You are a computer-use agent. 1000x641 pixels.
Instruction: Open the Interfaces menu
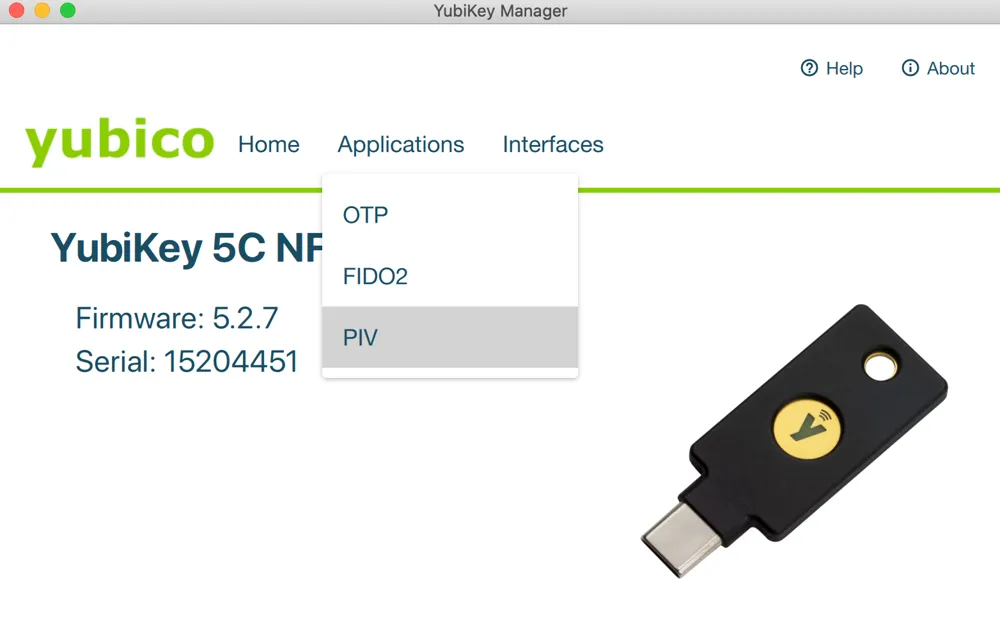click(x=553, y=145)
